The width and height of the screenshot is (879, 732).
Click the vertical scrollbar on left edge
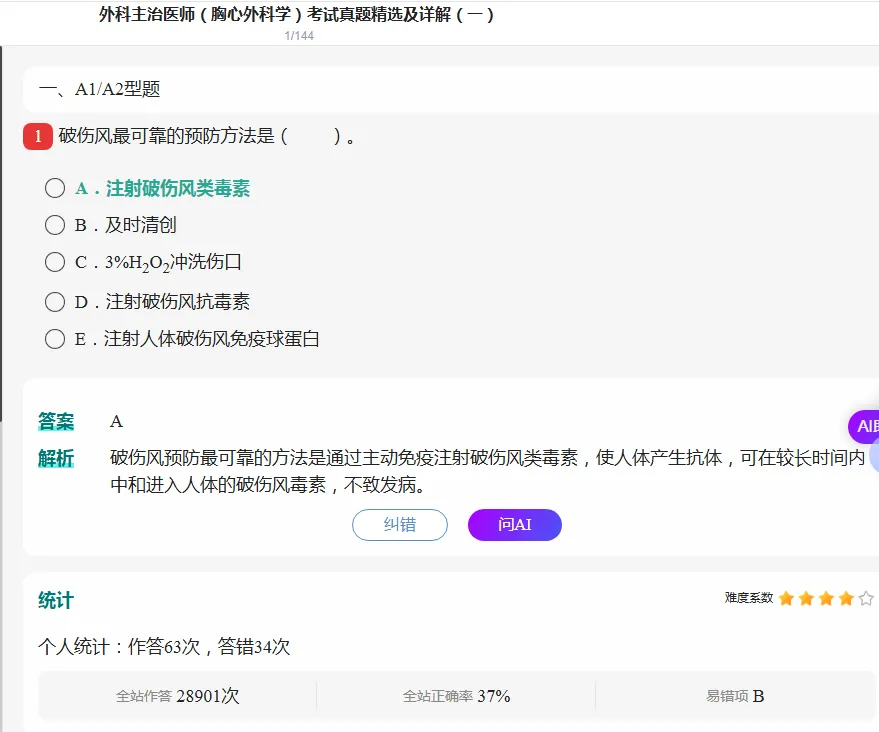pos(1,234)
